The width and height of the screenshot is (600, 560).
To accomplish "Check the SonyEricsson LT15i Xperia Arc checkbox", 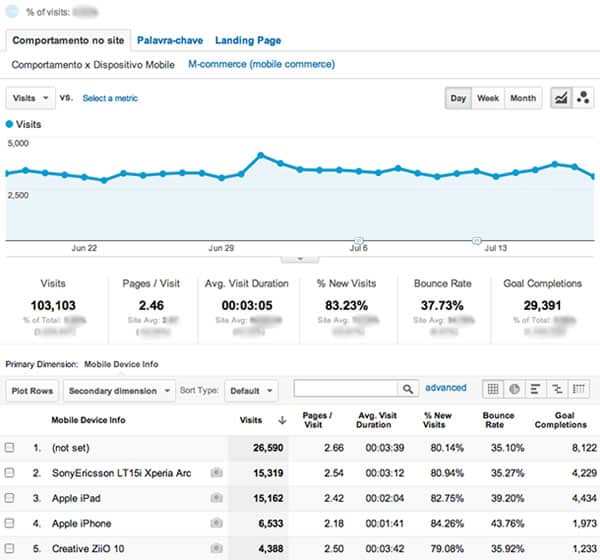I will 10,473.
